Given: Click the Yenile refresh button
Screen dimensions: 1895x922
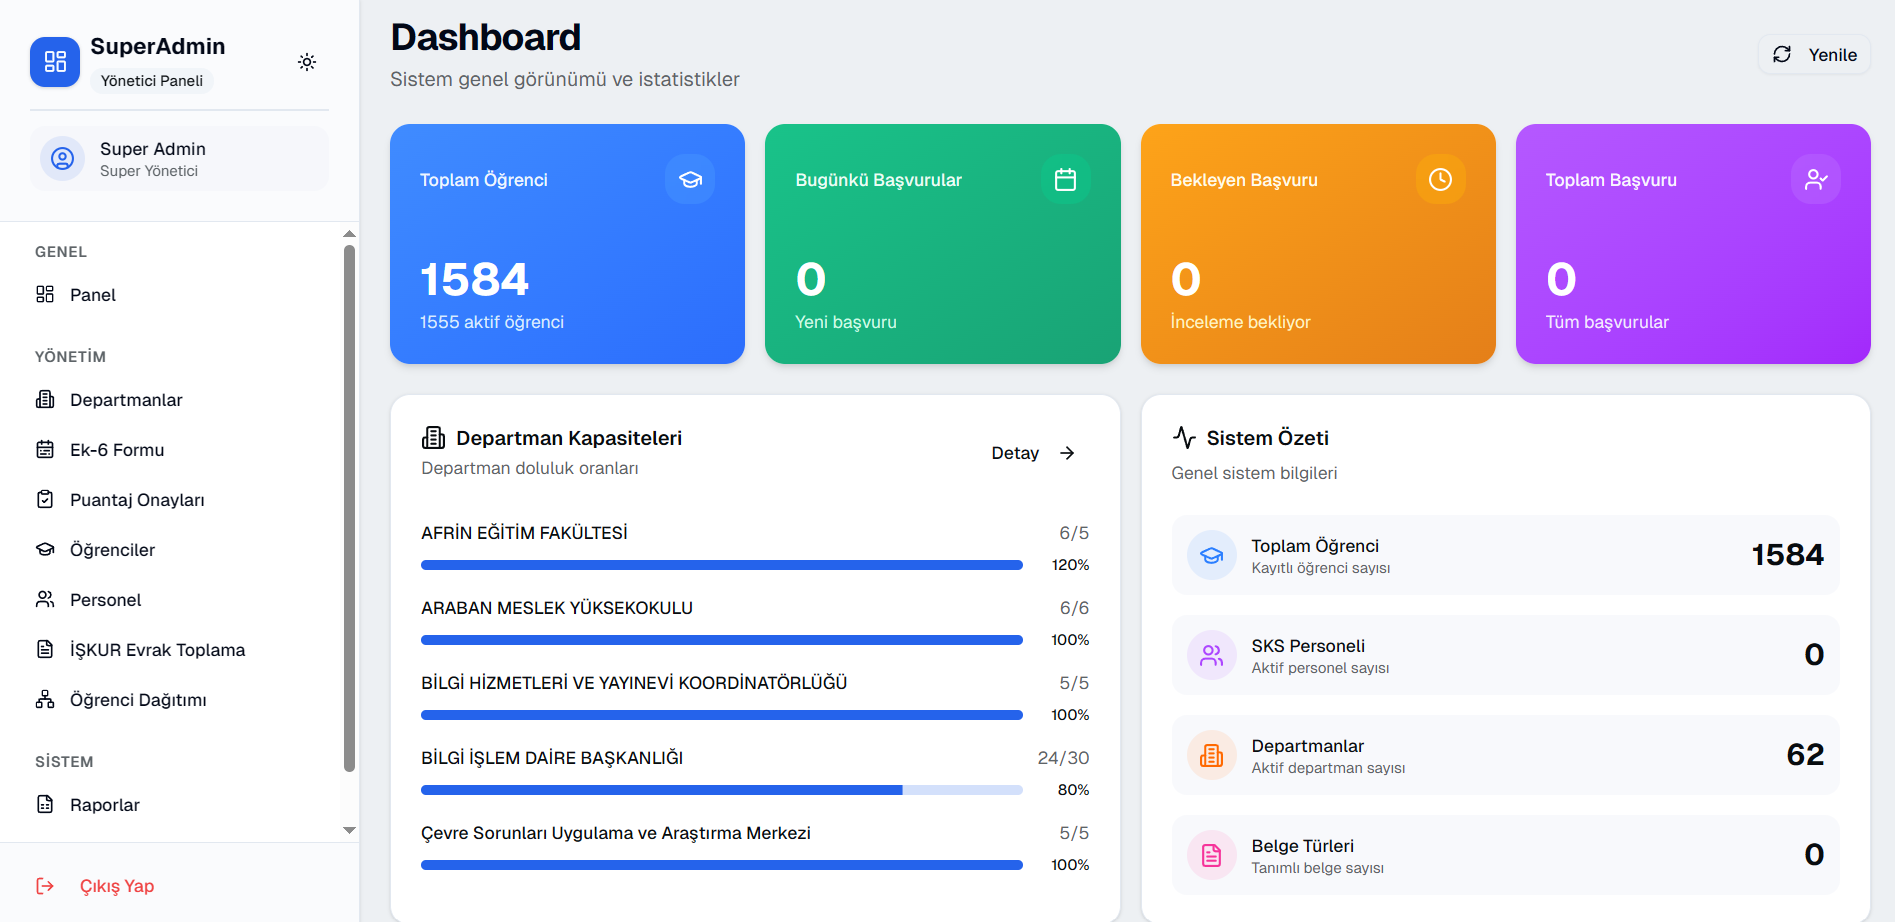Looking at the screenshot, I should coord(1814,55).
